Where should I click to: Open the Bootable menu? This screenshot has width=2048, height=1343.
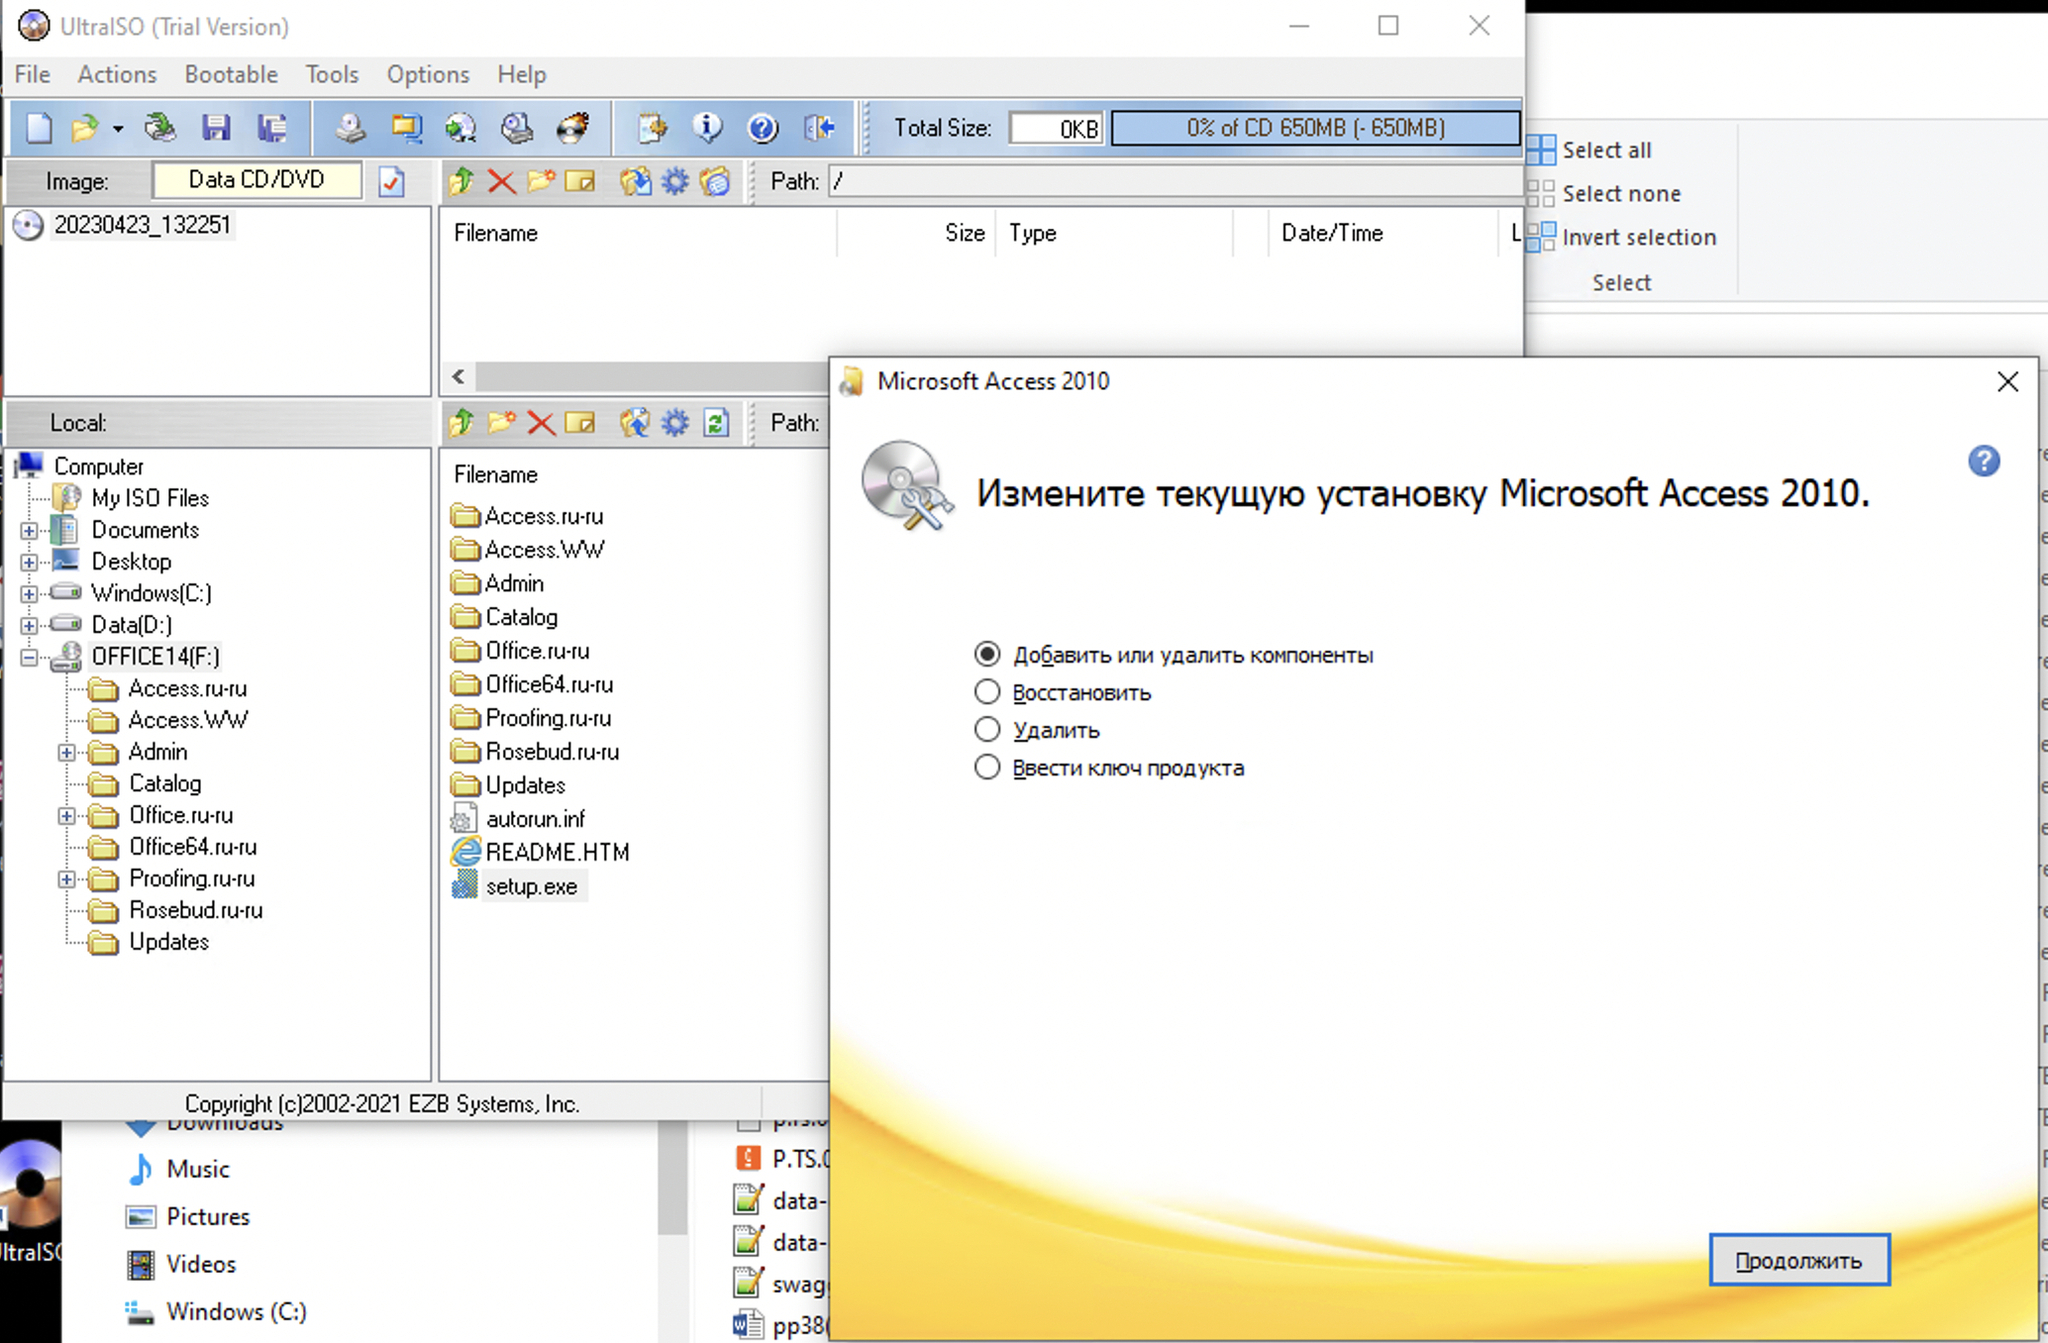click(231, 75)
